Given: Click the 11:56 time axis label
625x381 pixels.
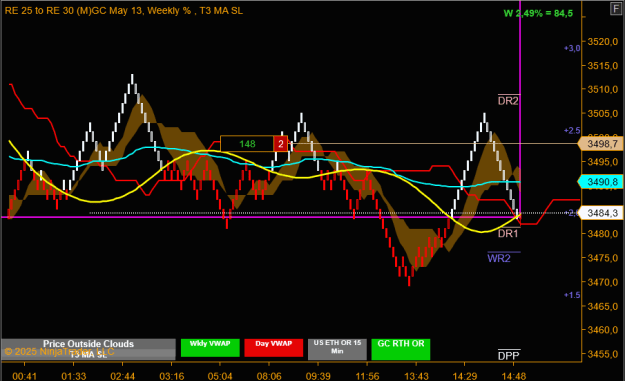Looking at the screenshot, I should point(367,376).
